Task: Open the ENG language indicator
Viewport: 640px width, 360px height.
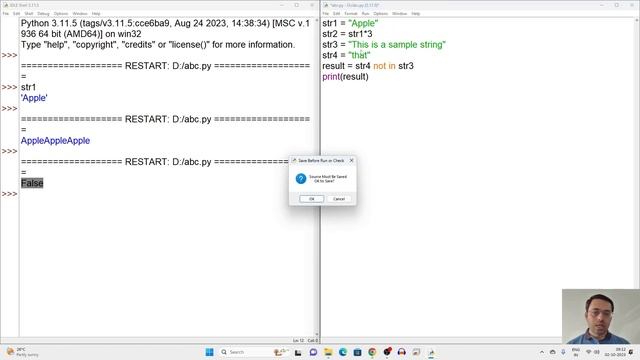Action: 576,352
